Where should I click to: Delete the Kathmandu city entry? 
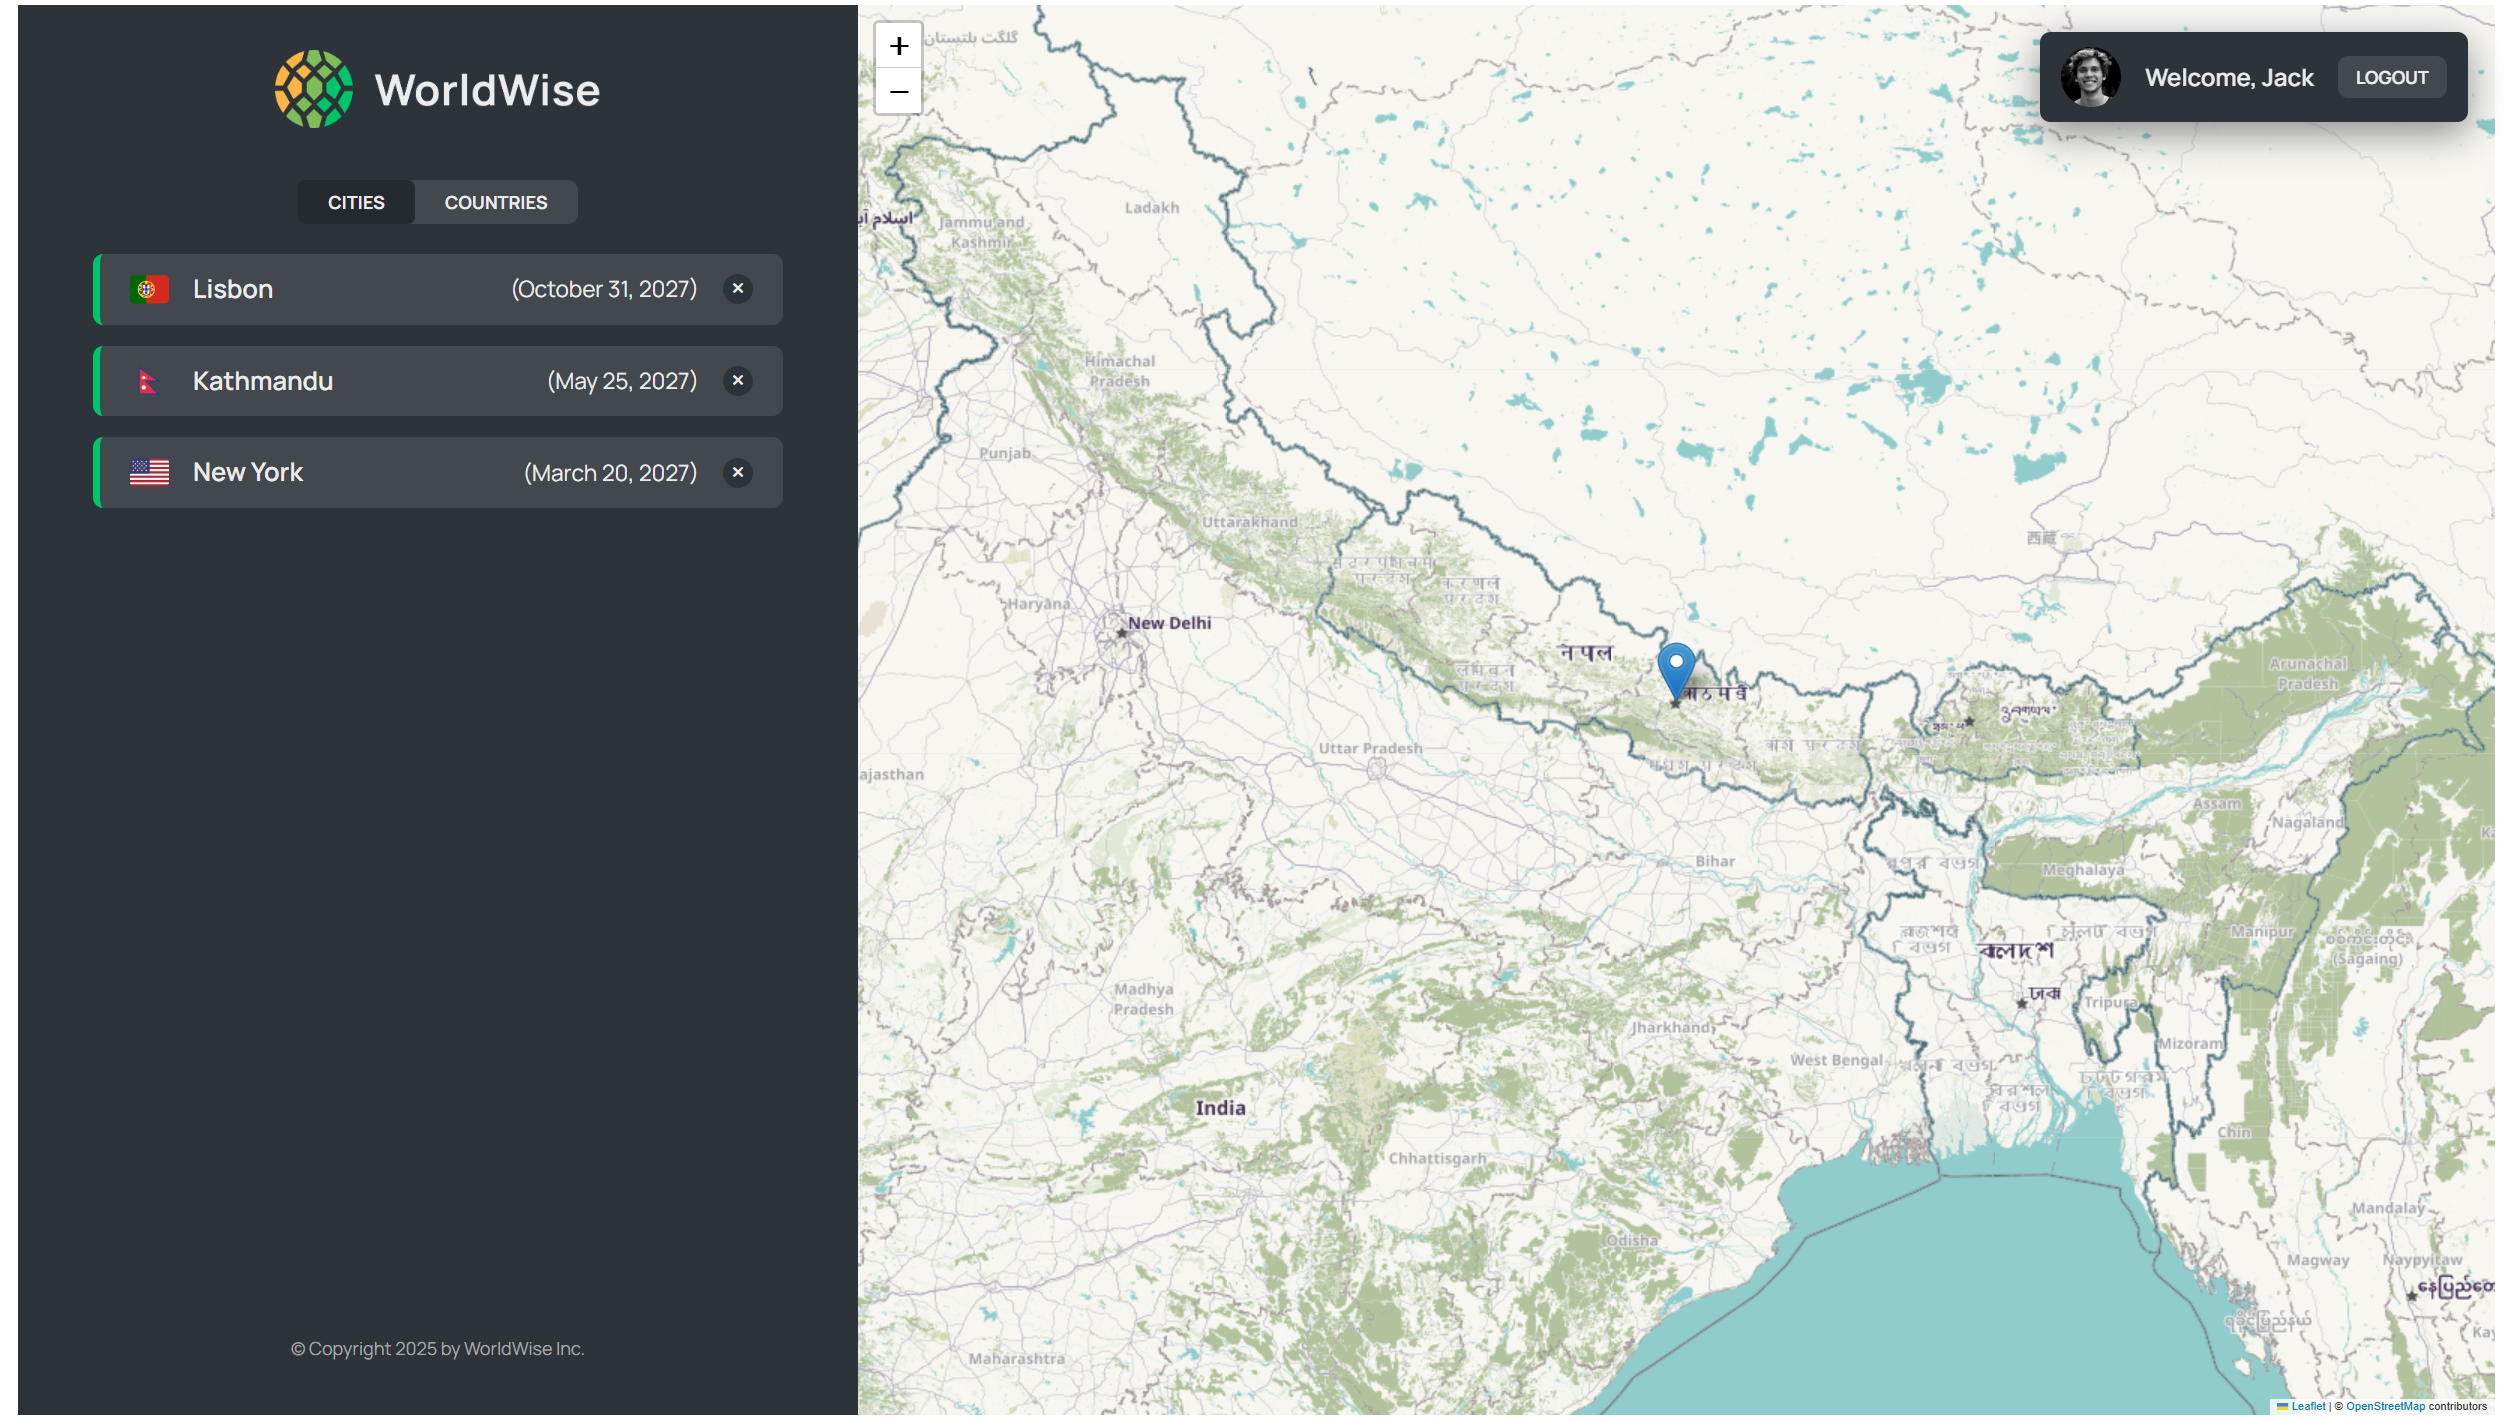[x=738, y=381]
